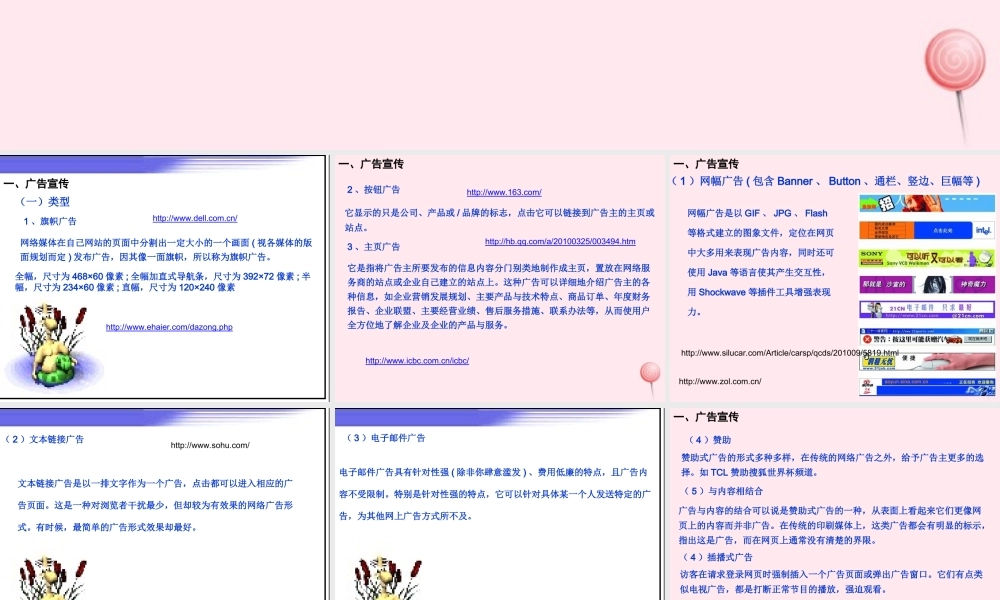Select the subheading （4）插播式广告
Viewport: 1000px width, 600px height.
click(717, 557)
